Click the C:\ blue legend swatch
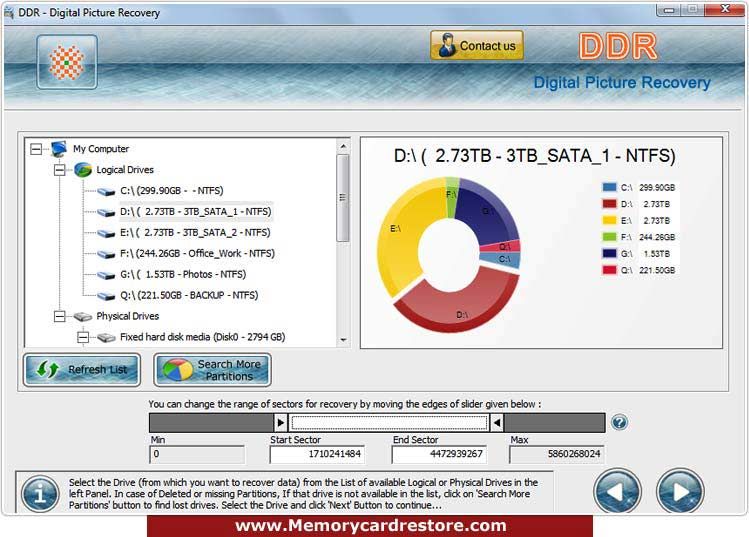The height and width of the screenshot is (537, 749). [x=610, y=187]
